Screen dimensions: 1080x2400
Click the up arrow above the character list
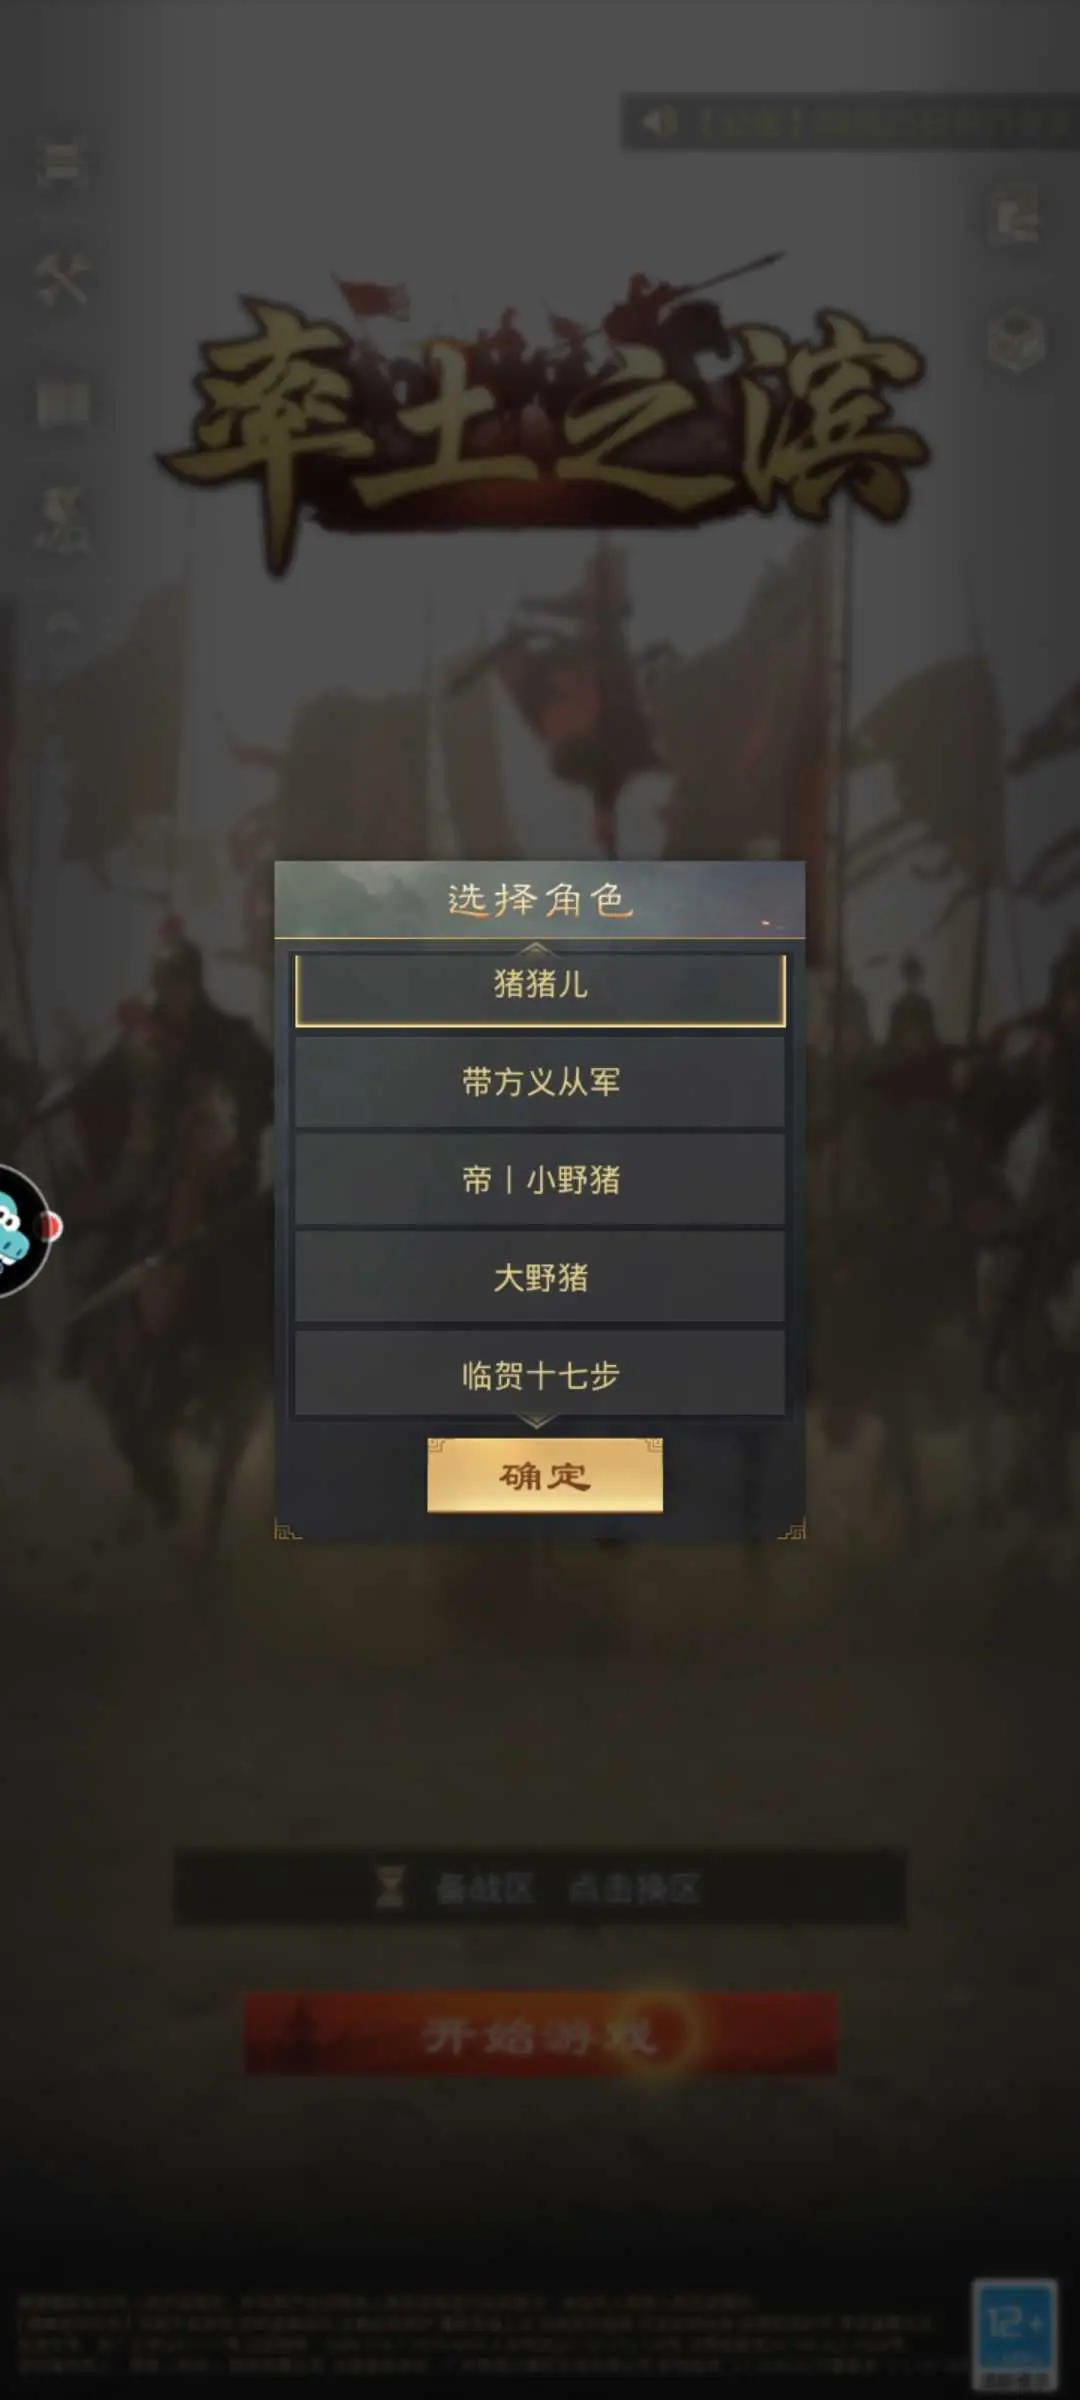coord(537,947)
